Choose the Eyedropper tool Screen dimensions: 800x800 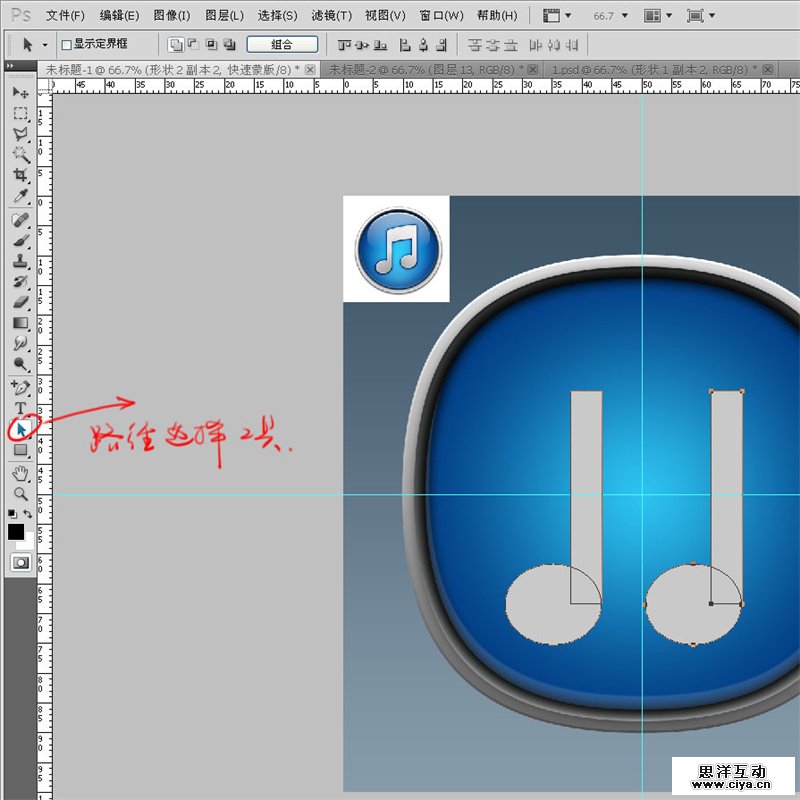[20, 197]
